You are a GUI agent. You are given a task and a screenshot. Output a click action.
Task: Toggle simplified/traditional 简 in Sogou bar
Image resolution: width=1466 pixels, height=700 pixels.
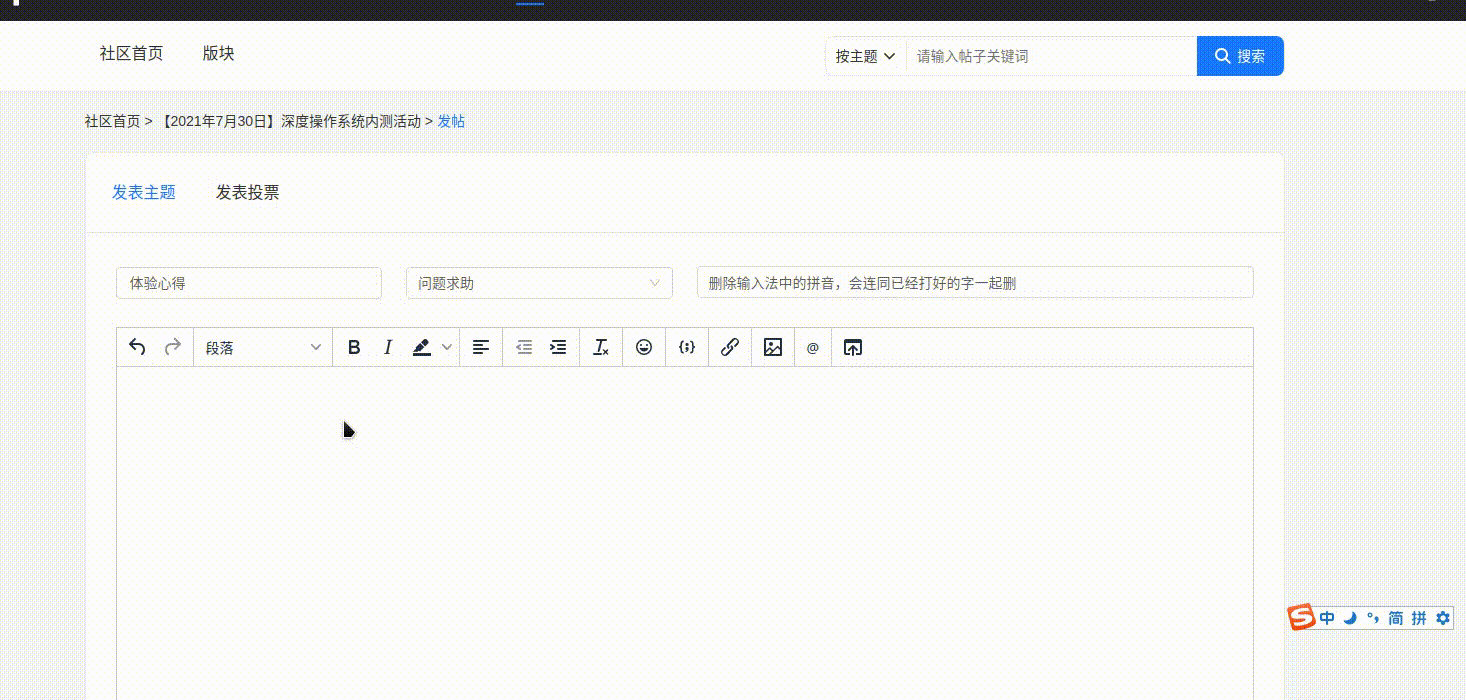[1396, 618]
